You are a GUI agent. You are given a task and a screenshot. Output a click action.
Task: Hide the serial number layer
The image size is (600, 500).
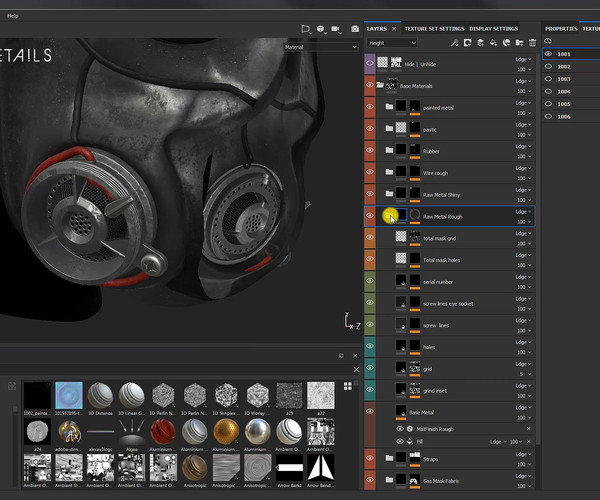point(370,281)
